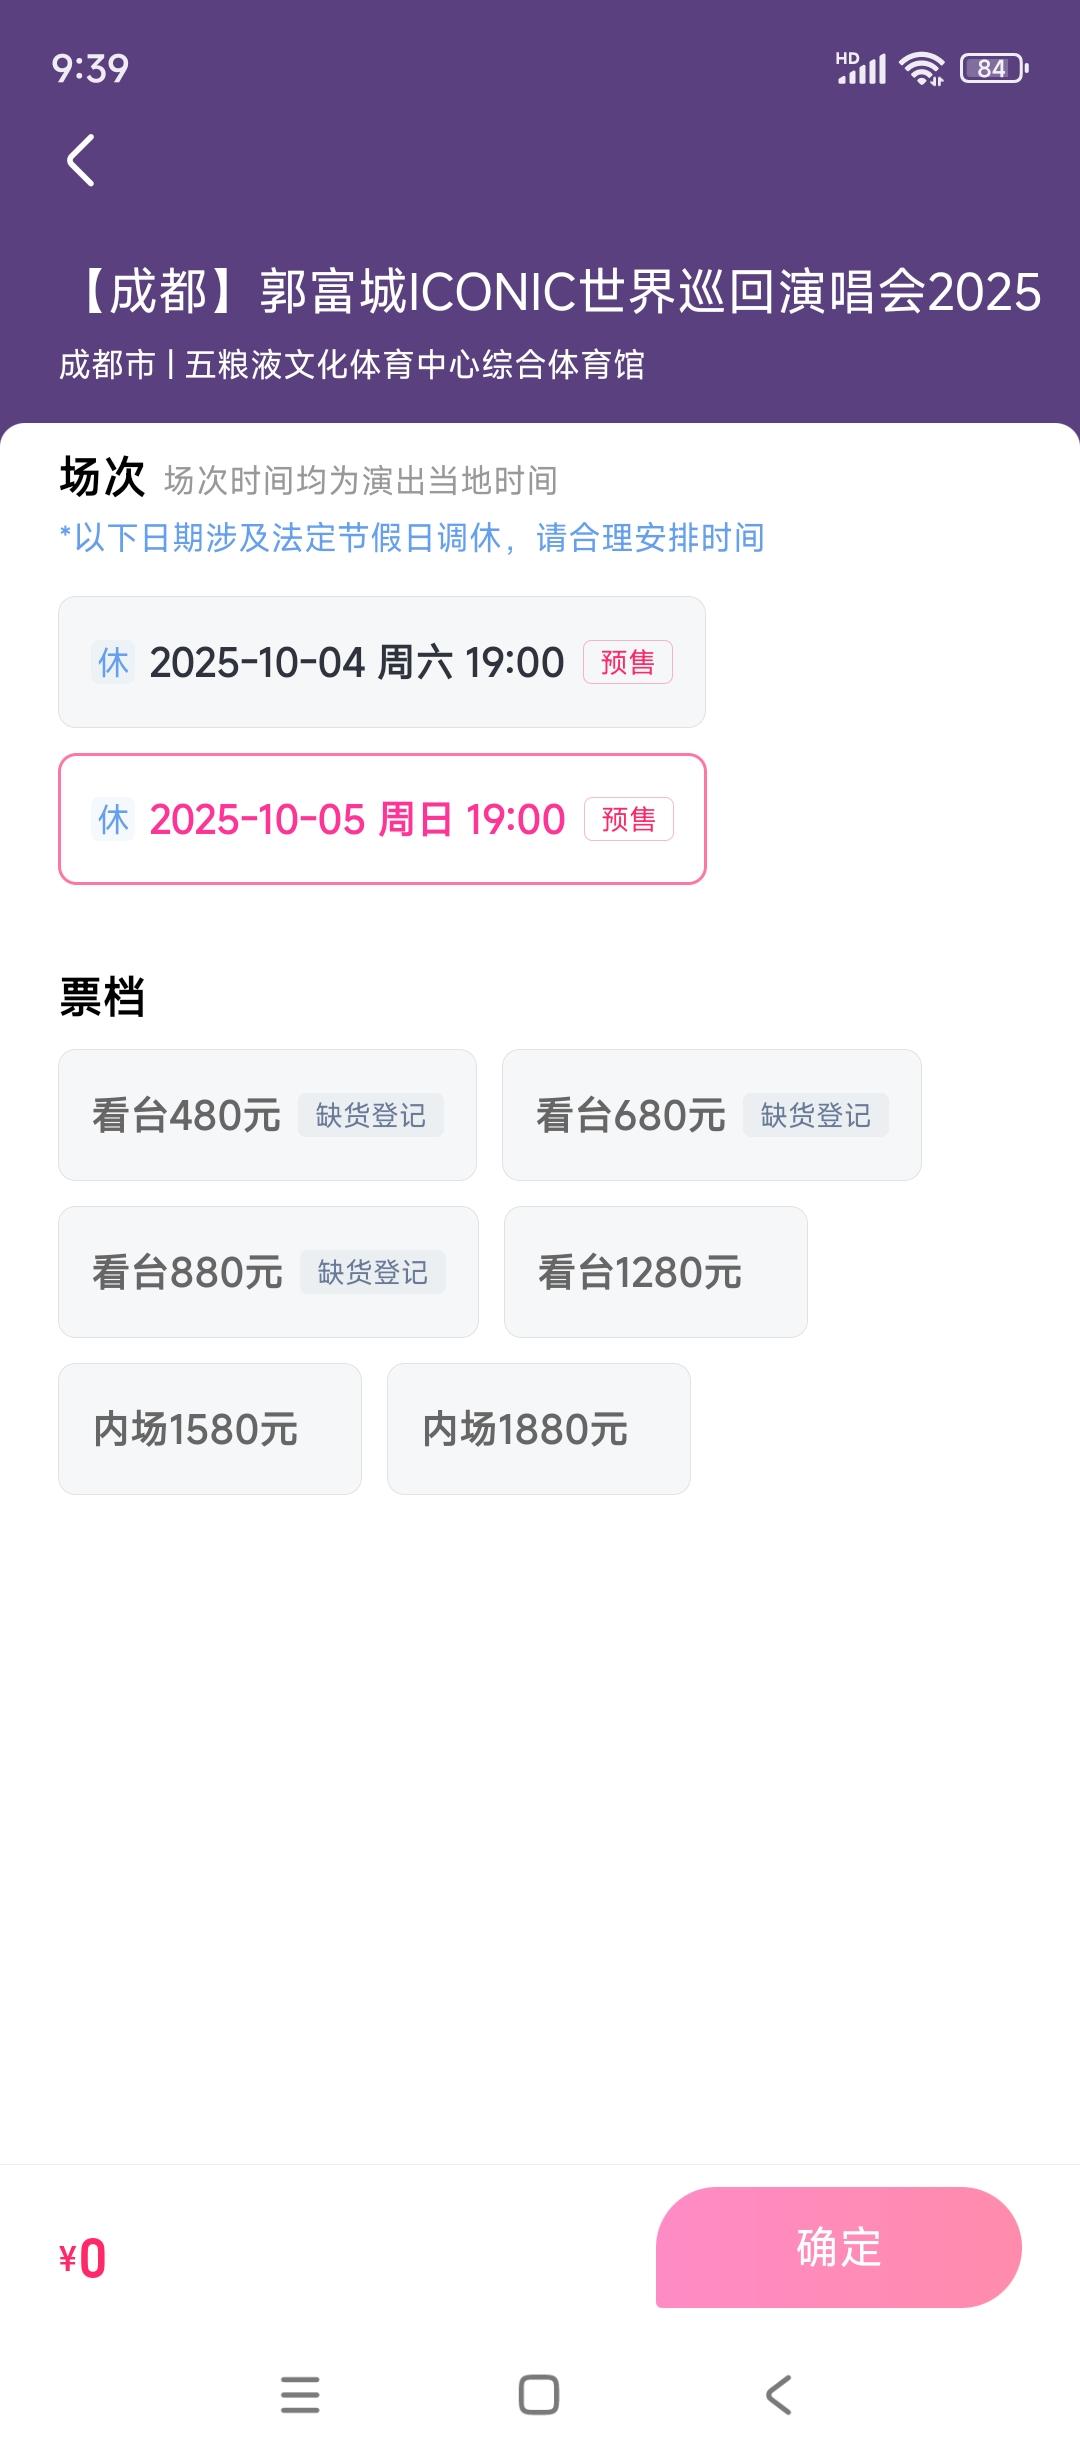Choose the 内场1880元 ticket tier
The height and width of the screenshot is (2460, 1080).
click(539, 1429)
